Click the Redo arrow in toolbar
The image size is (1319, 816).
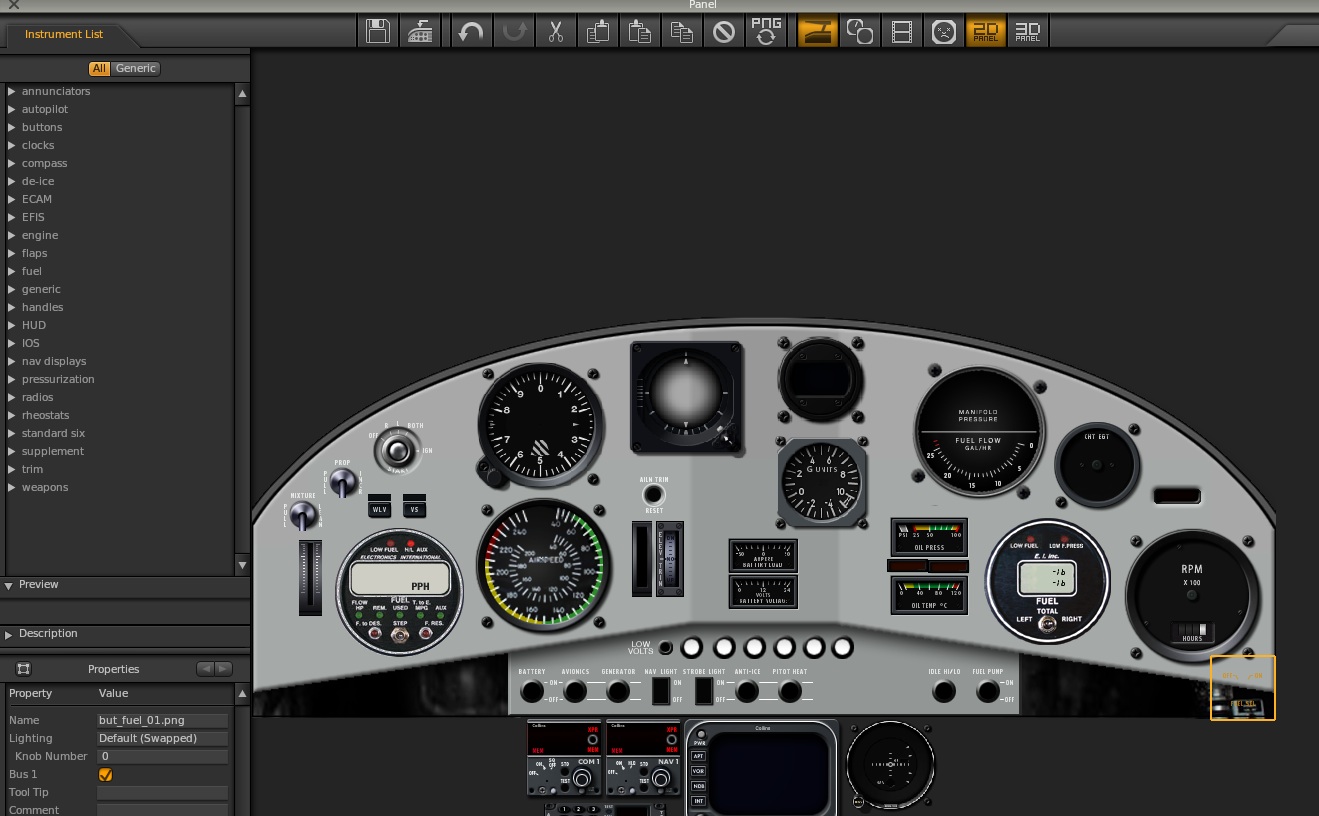tap(515, 32)
